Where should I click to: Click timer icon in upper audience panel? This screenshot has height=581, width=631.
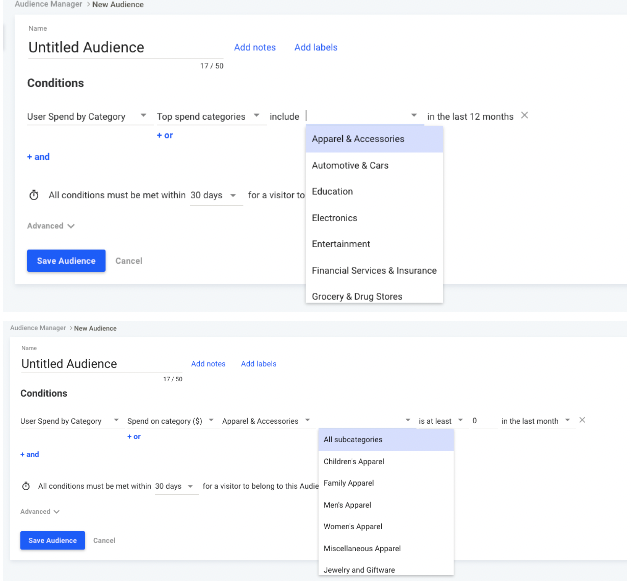pos(34,195)
